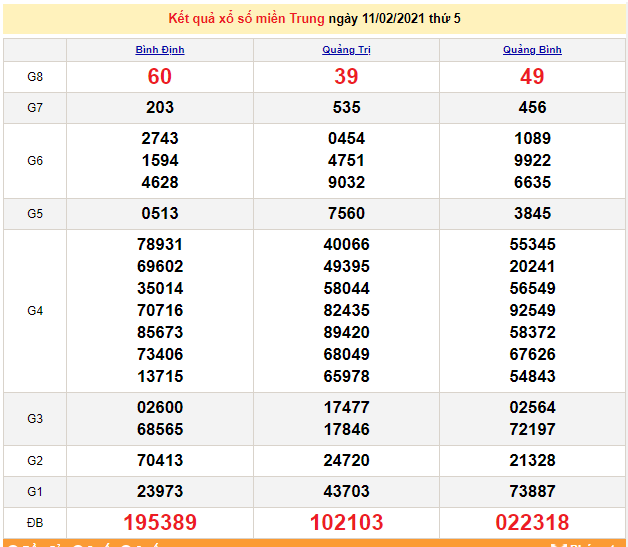Click the G7 number 535
628x547 pixels.
pyautogui.click(x=346, y=108)
